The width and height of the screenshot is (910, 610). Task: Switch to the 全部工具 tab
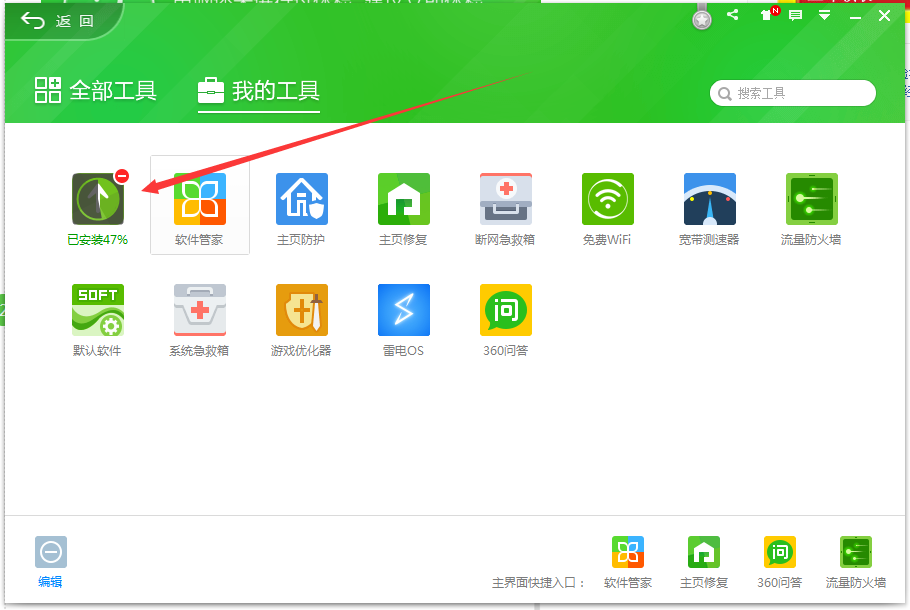96,91
